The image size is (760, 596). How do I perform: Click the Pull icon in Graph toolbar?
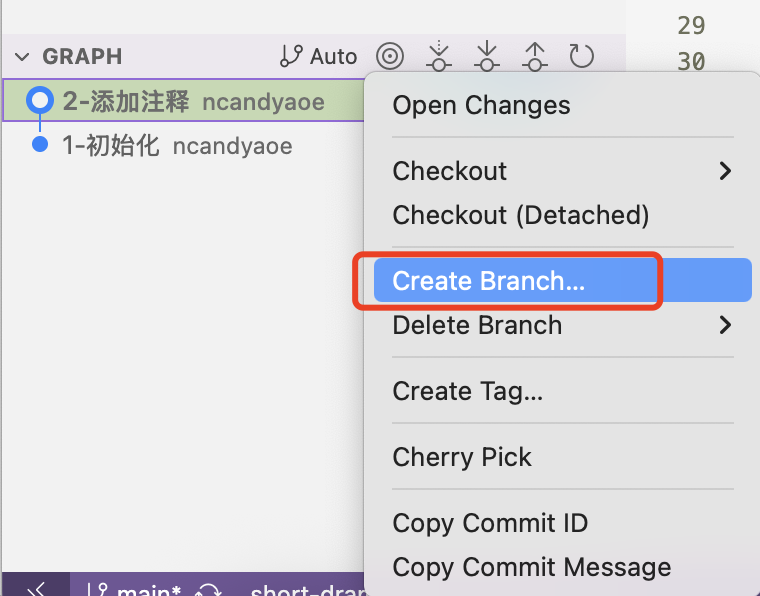(486, 56)
